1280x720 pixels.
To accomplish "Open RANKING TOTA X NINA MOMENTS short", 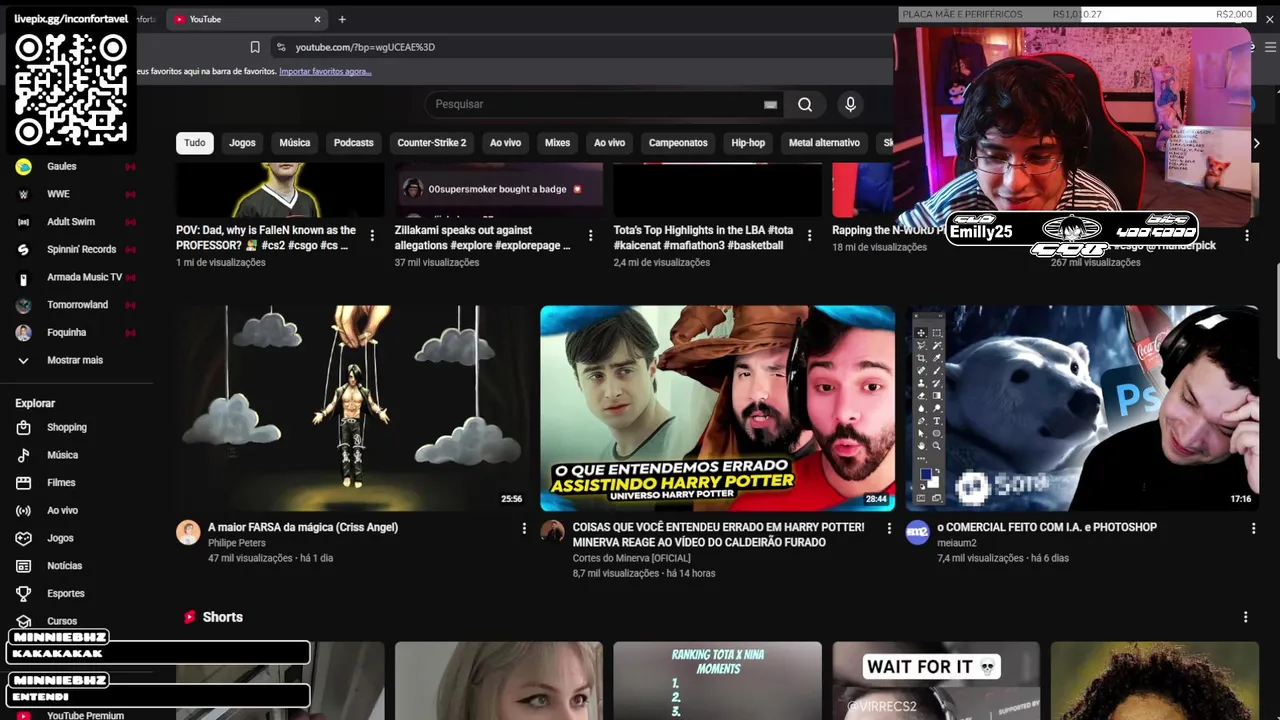I will pyautogui.click(x=717, y=681).
